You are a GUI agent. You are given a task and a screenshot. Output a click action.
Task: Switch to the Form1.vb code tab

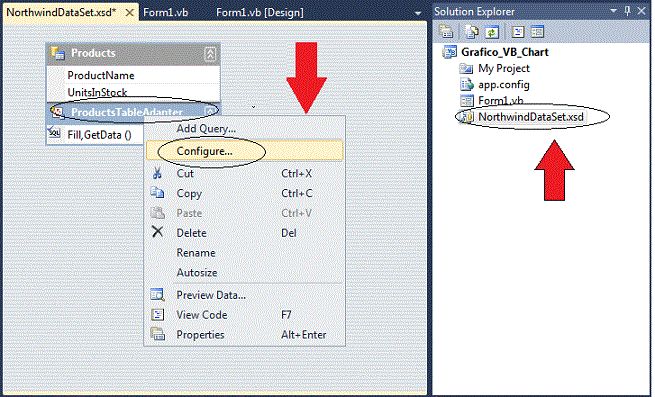165,13
